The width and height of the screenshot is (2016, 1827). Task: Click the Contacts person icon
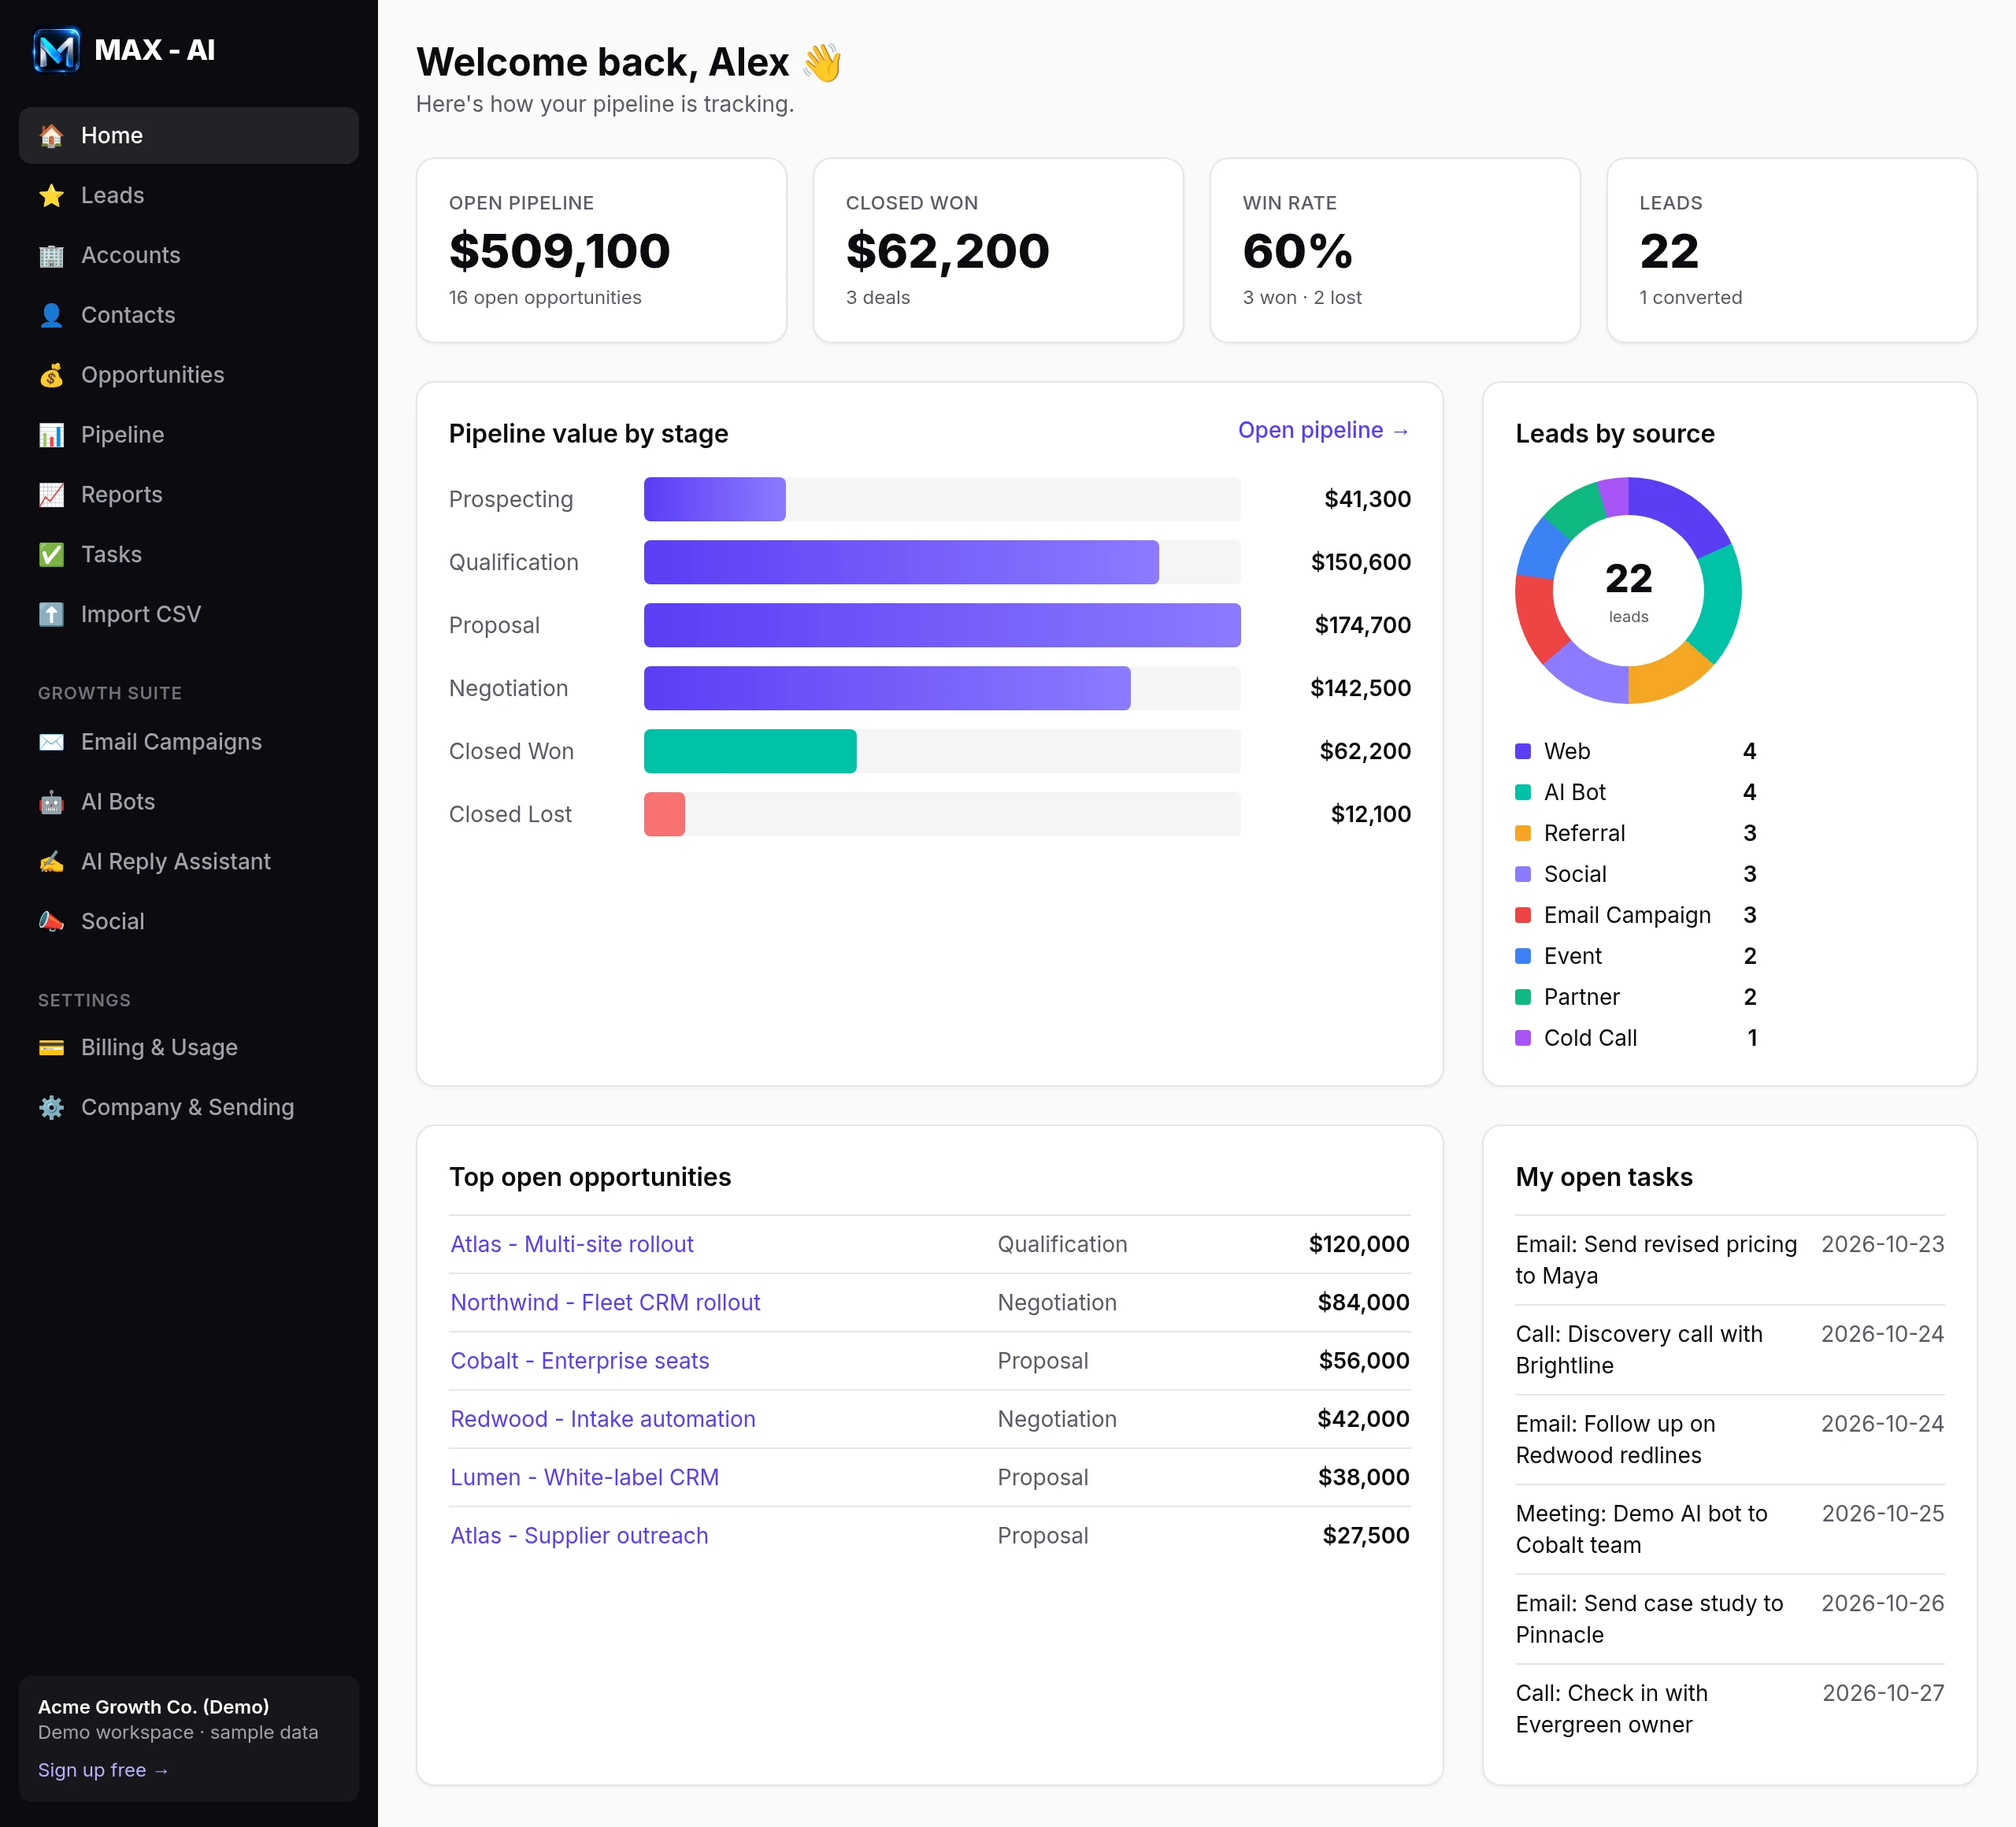tap(51, 316)
